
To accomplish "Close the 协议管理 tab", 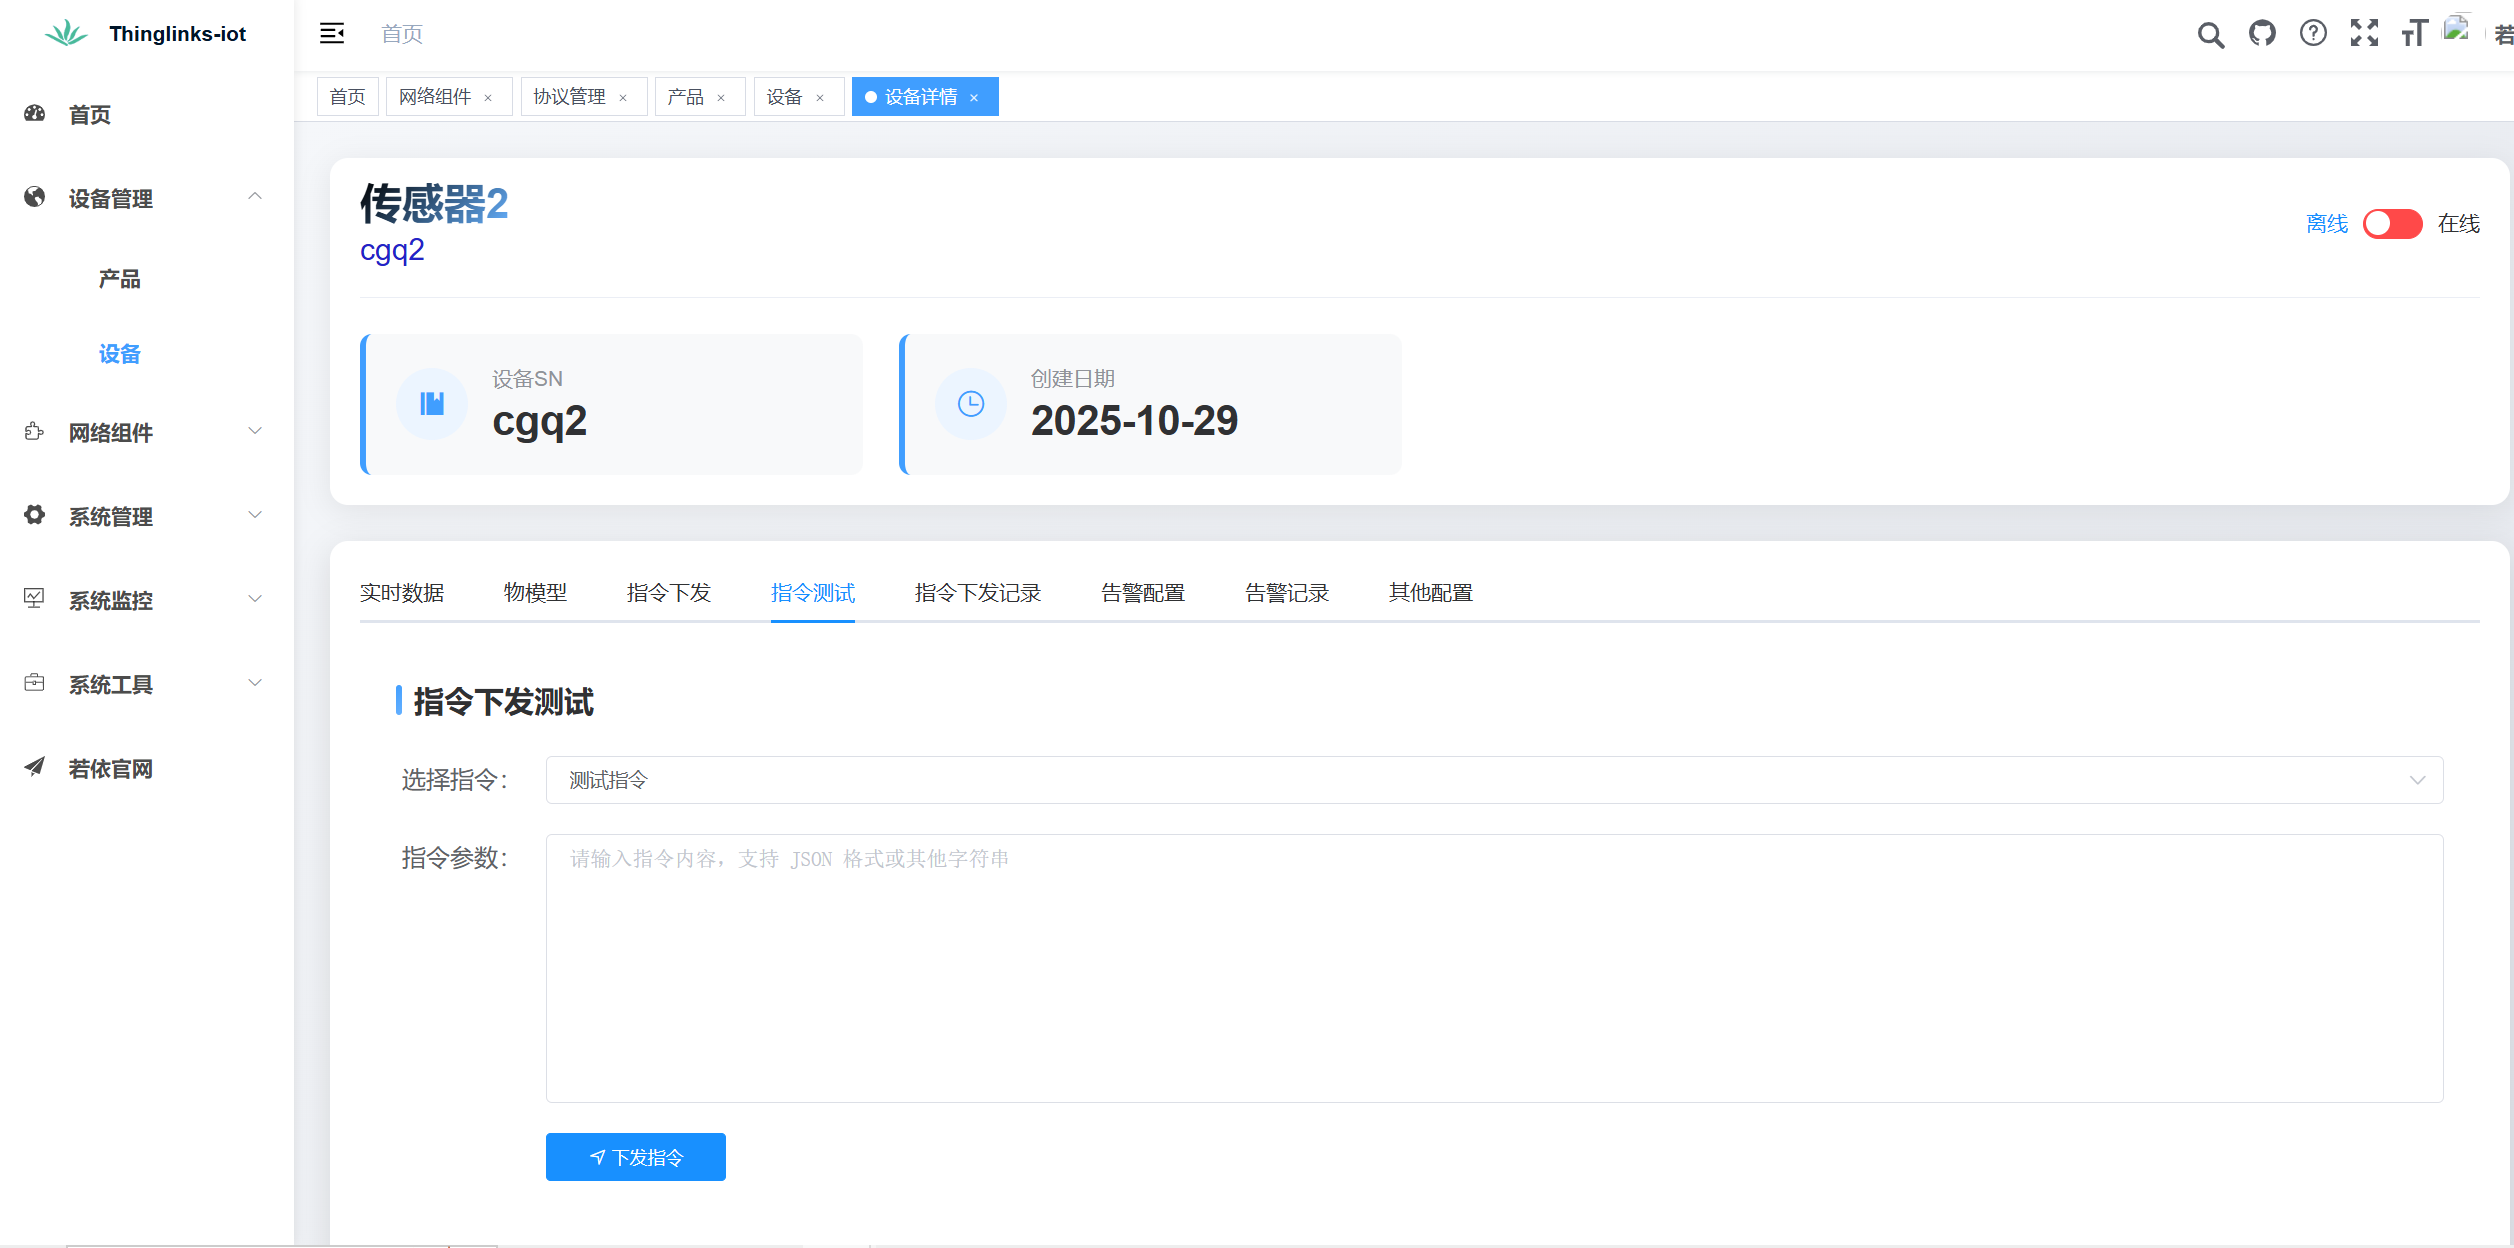I will (x=623, y=98).
